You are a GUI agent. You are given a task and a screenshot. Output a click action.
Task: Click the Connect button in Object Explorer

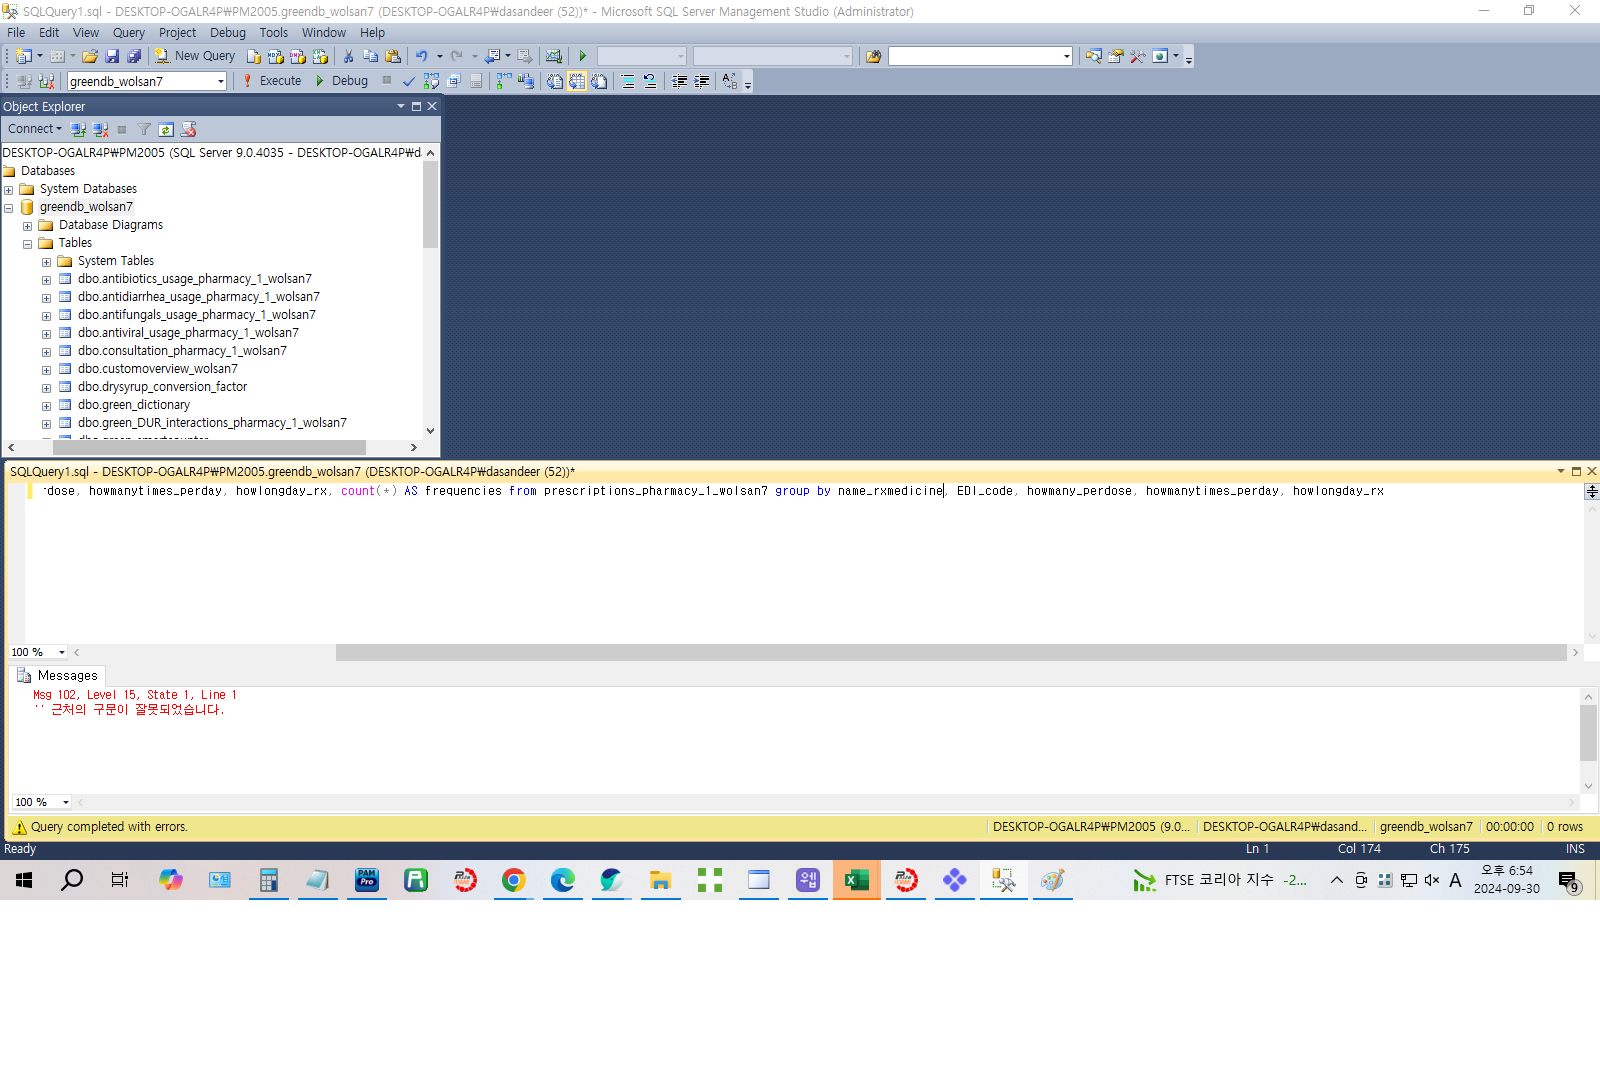pyautogui.click(x=33, y=129)
